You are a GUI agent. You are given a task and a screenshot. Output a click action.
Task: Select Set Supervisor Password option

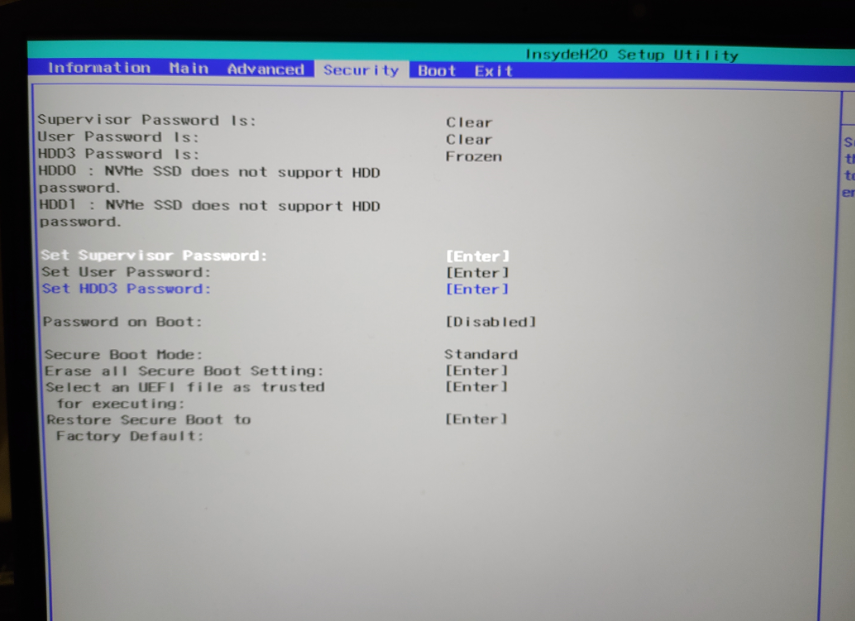154,255
